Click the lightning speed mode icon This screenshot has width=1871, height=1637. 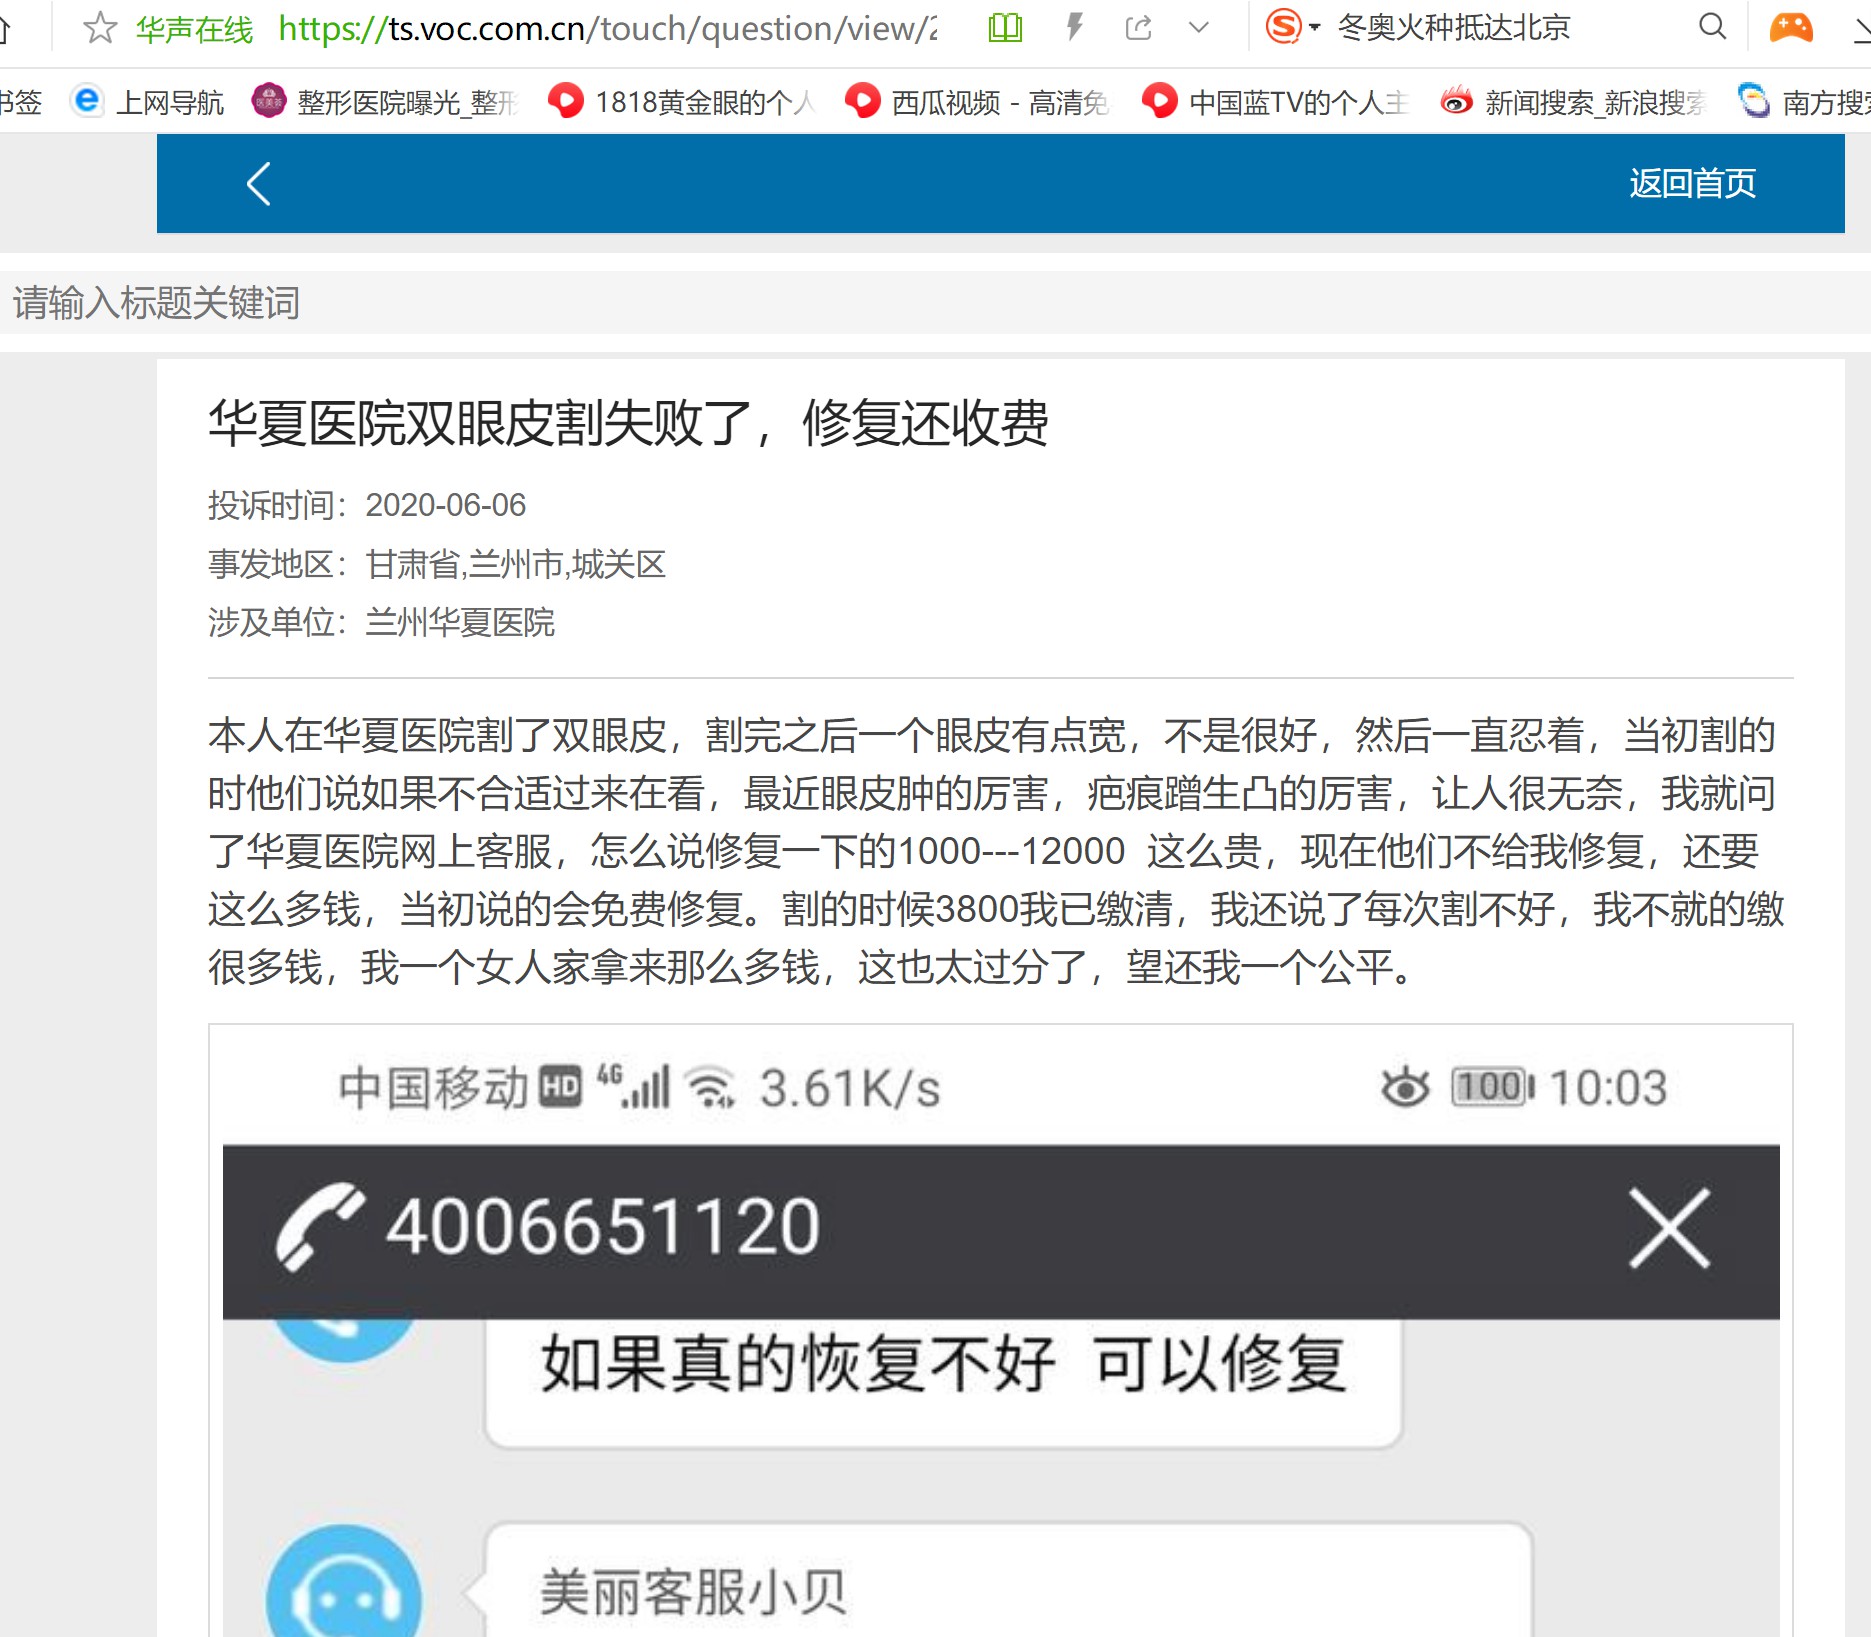click(1074, 27)
